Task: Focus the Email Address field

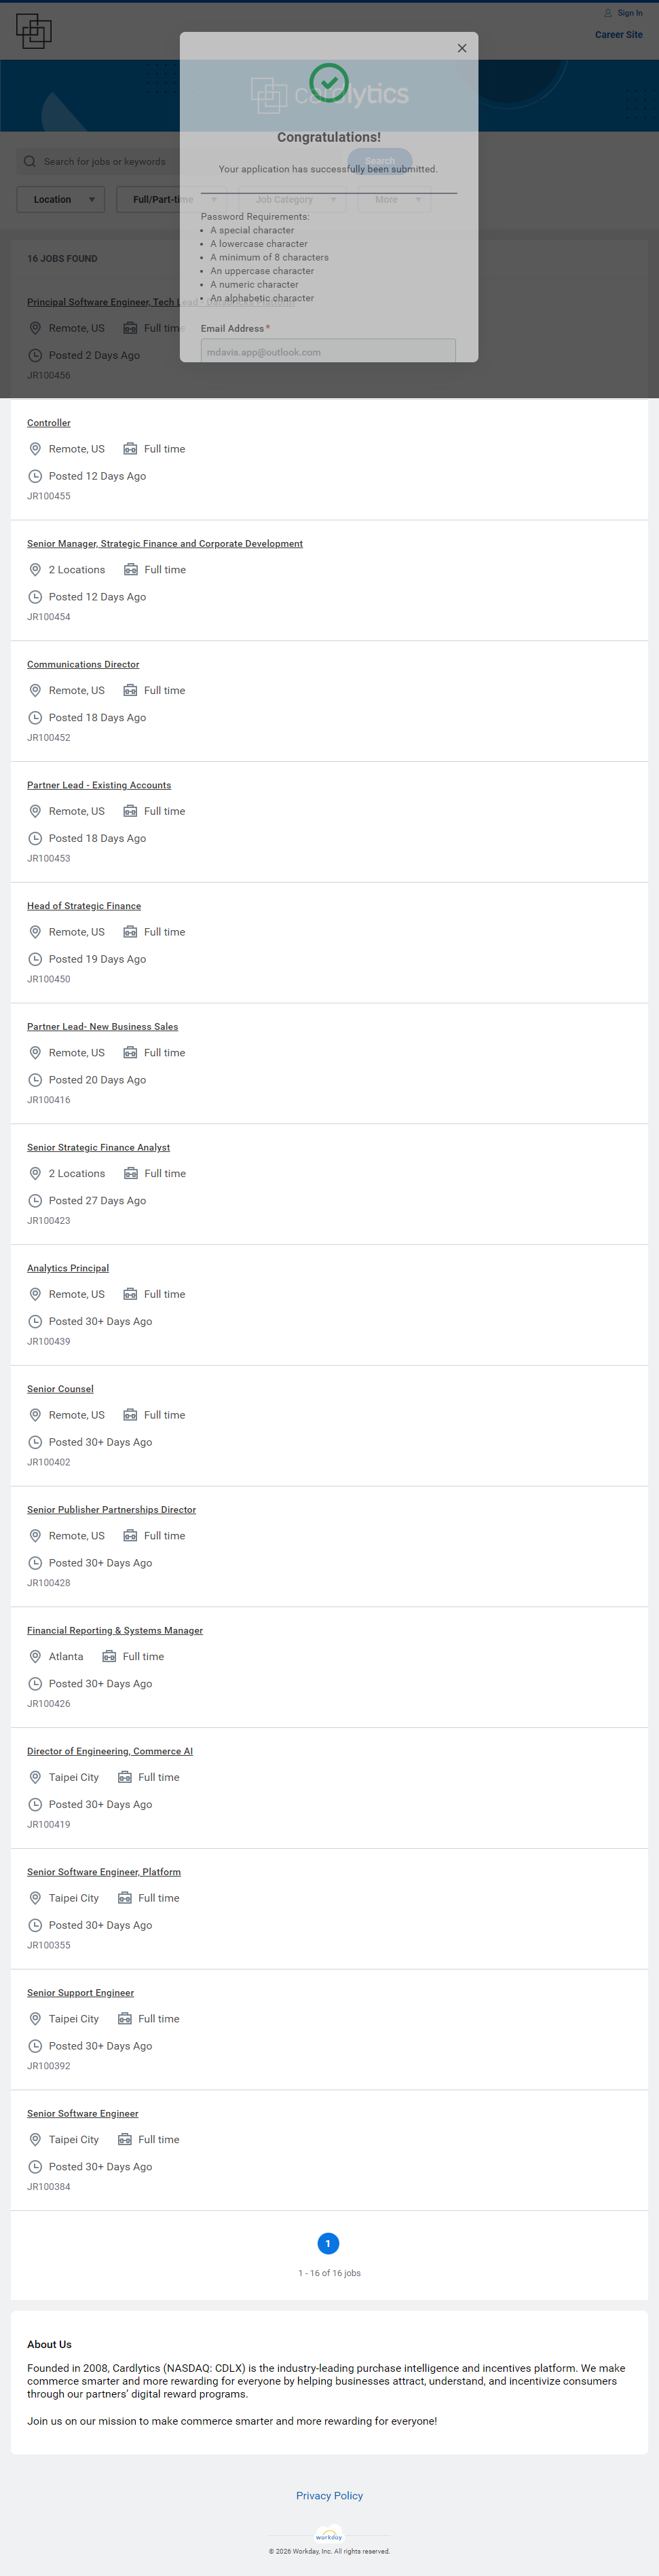Action: [328, 351]
